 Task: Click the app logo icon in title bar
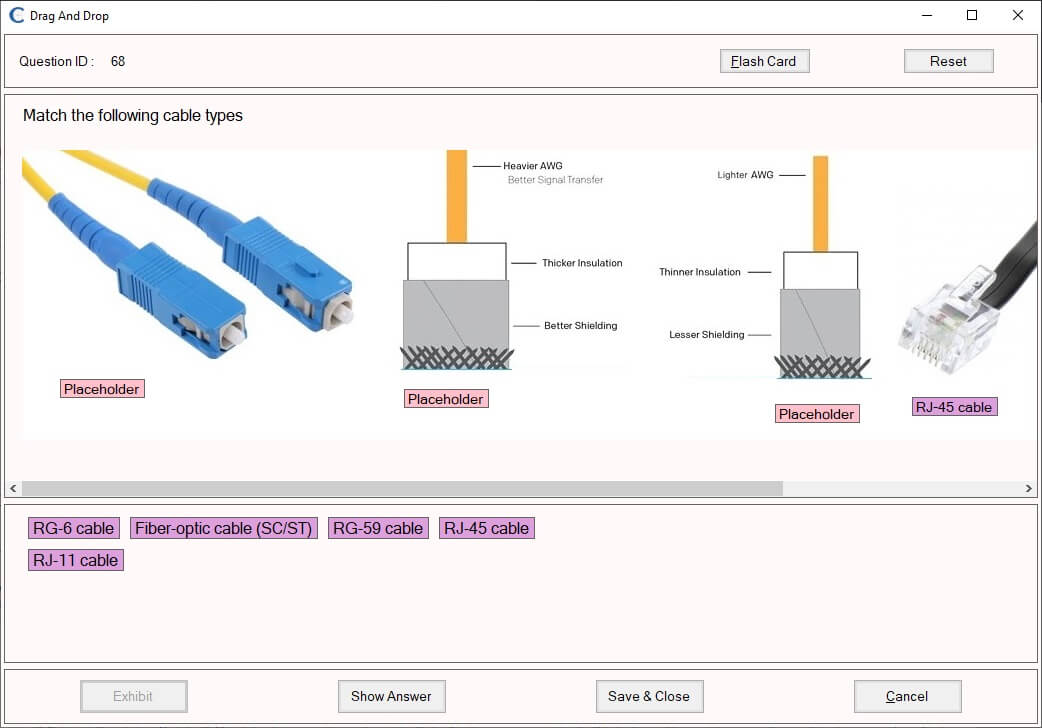coord(16,16)
